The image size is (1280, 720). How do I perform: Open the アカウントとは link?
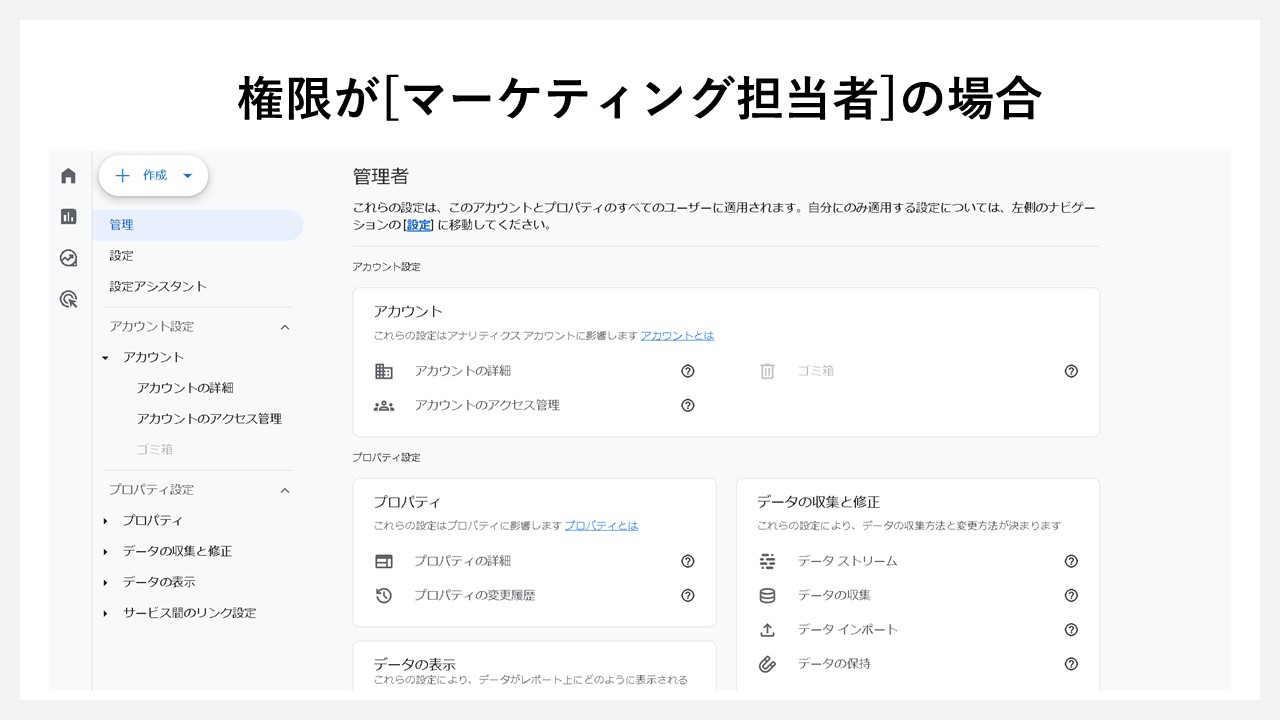(x=677, y=336)
